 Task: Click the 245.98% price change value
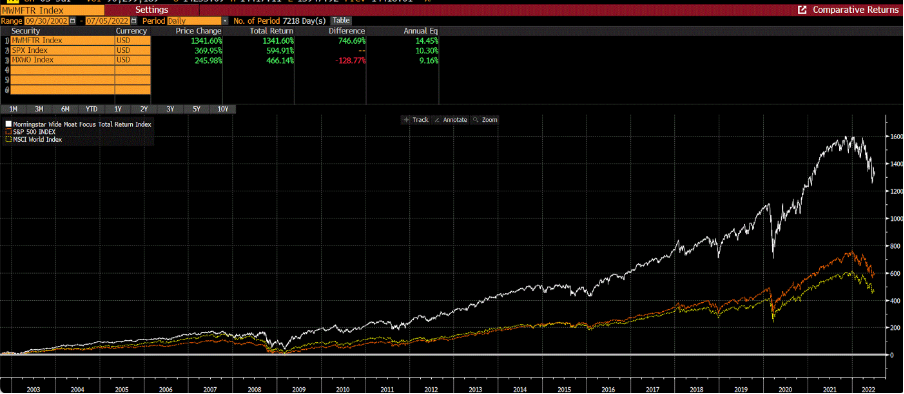209,61
